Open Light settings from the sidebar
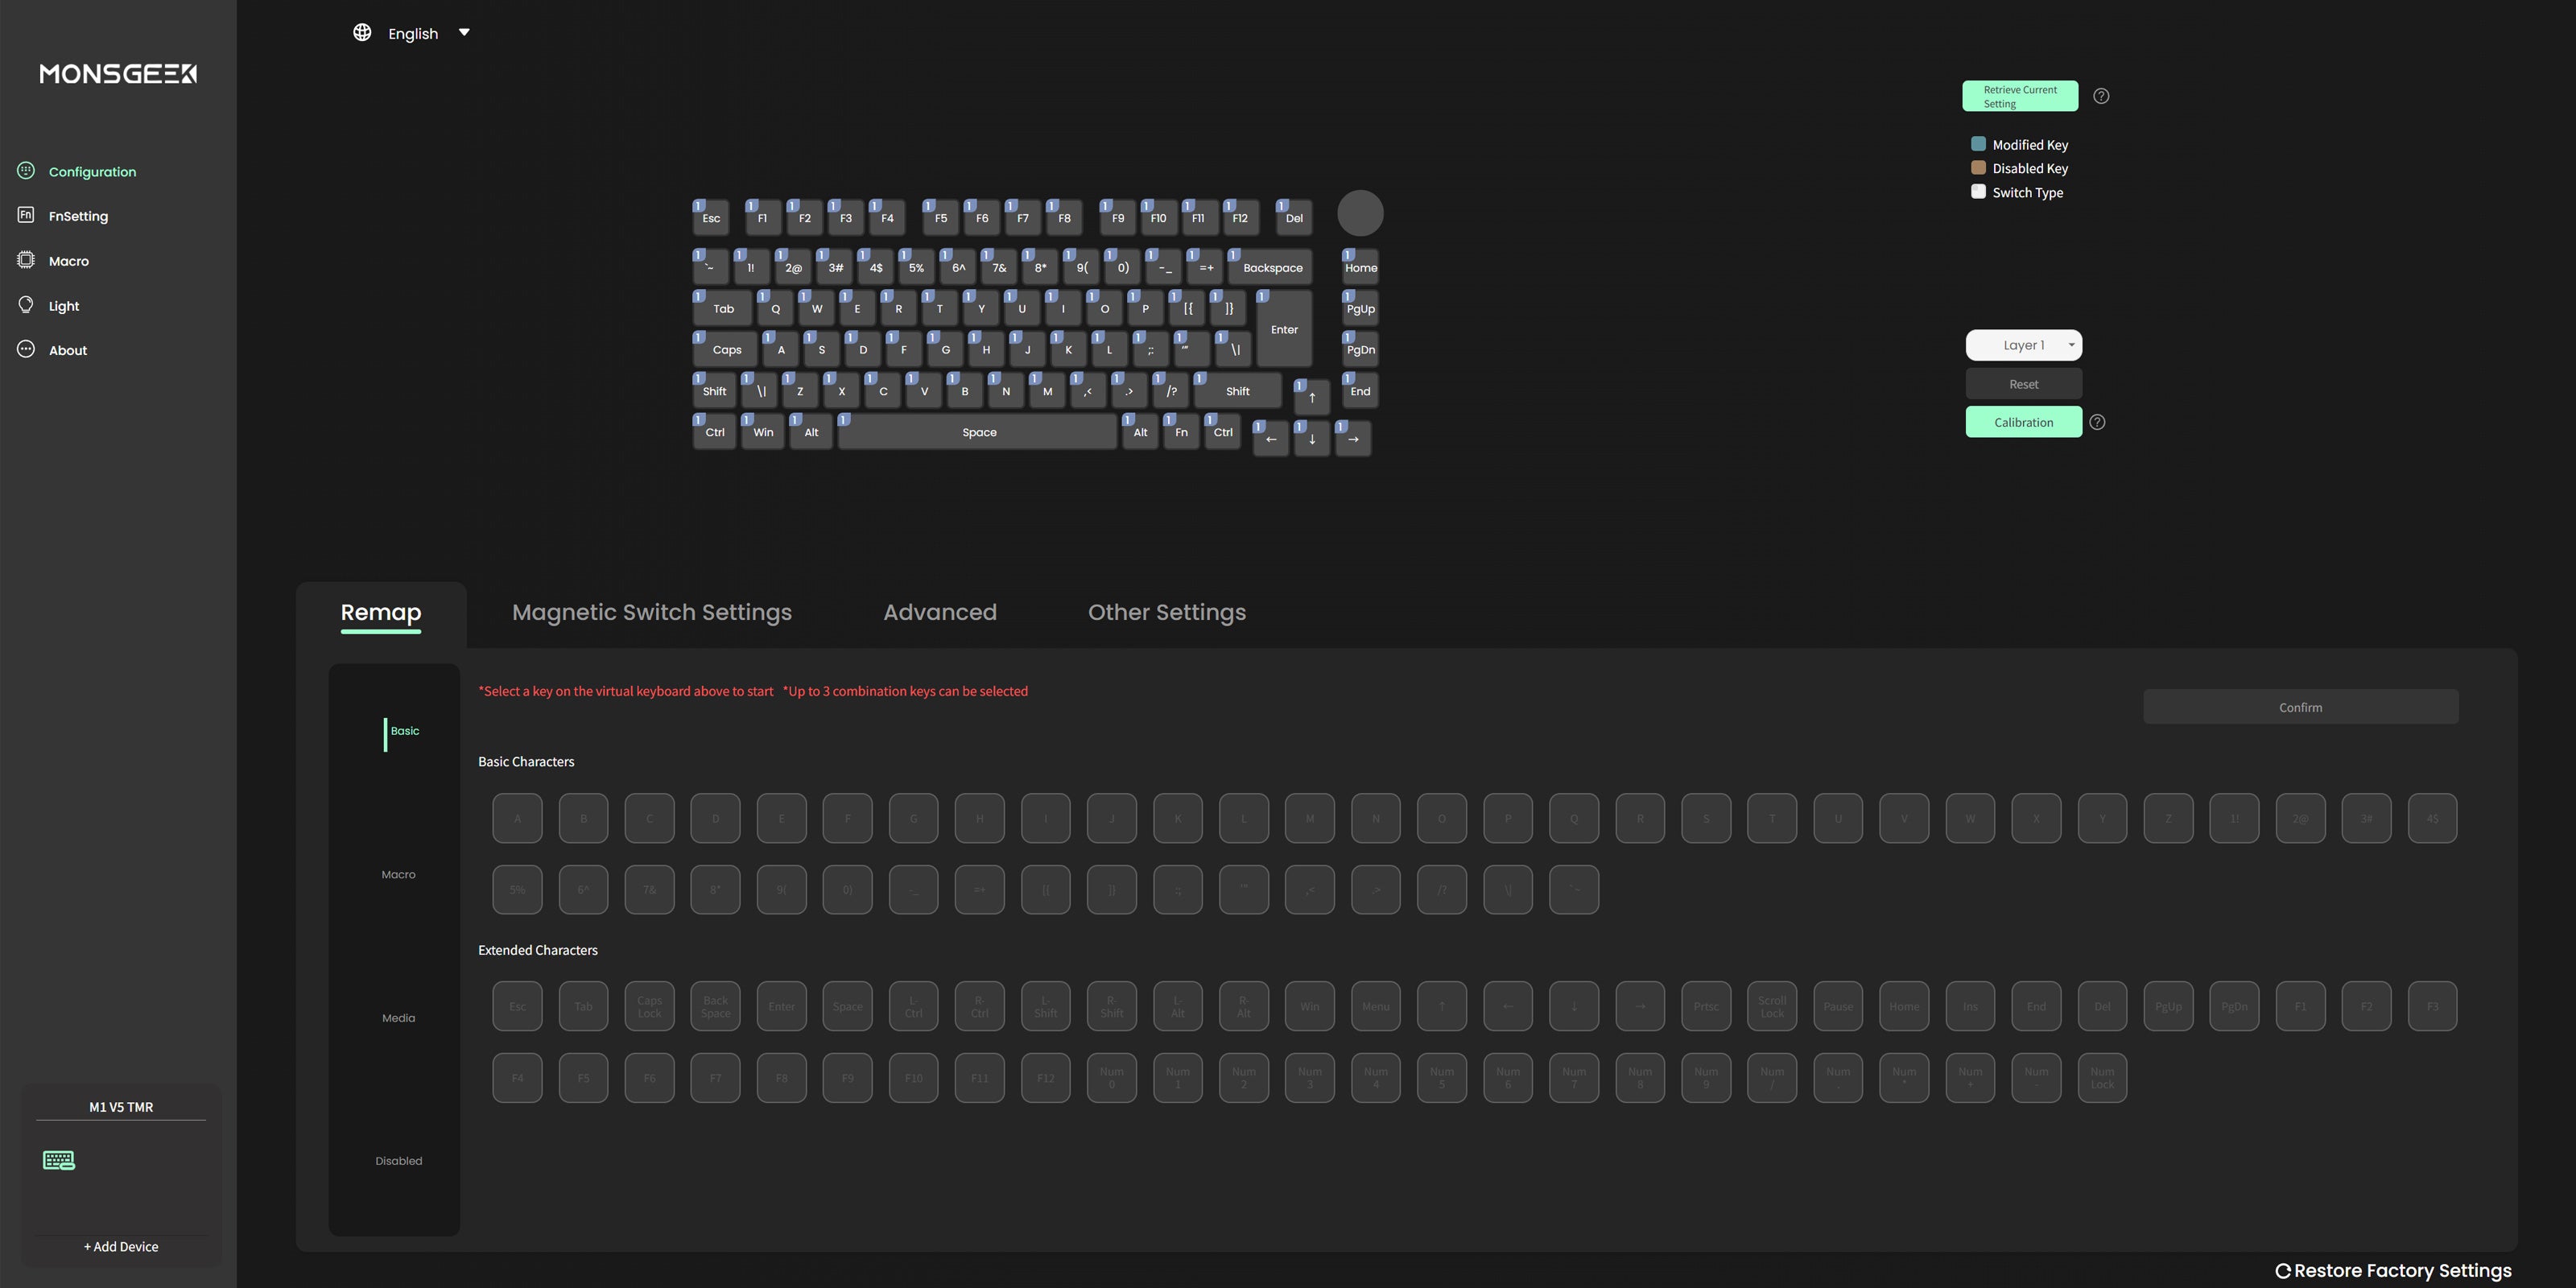Screen dimensions: 2576x1288 point(63,305)
